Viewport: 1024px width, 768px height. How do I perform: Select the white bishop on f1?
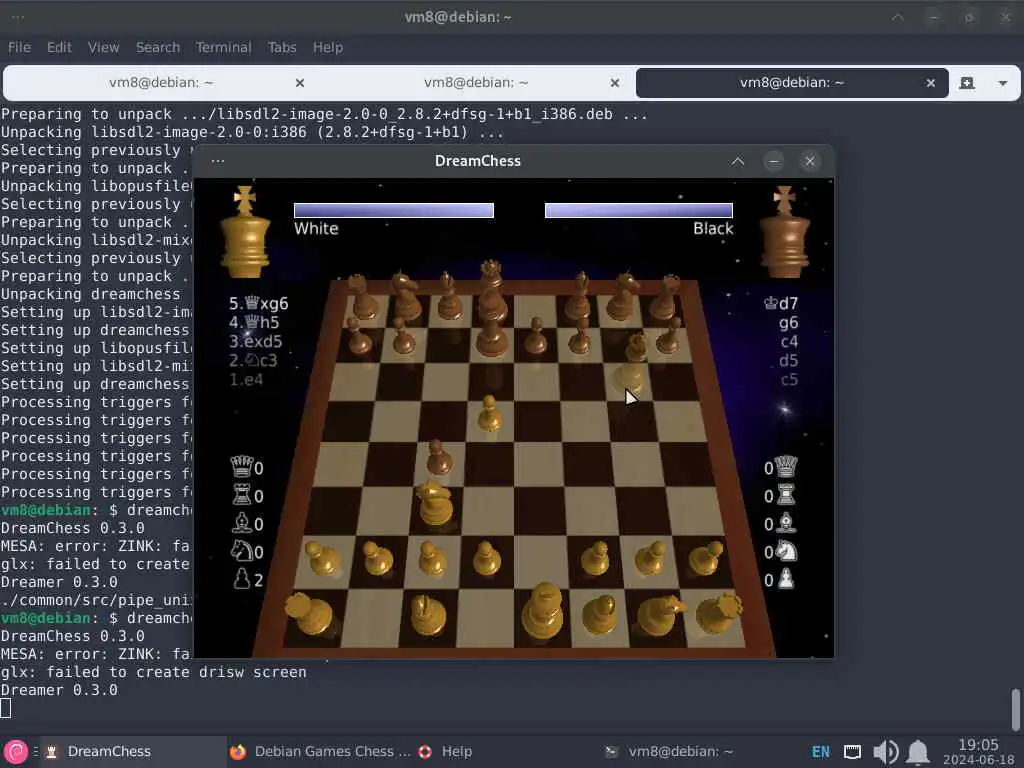point(600,615)
